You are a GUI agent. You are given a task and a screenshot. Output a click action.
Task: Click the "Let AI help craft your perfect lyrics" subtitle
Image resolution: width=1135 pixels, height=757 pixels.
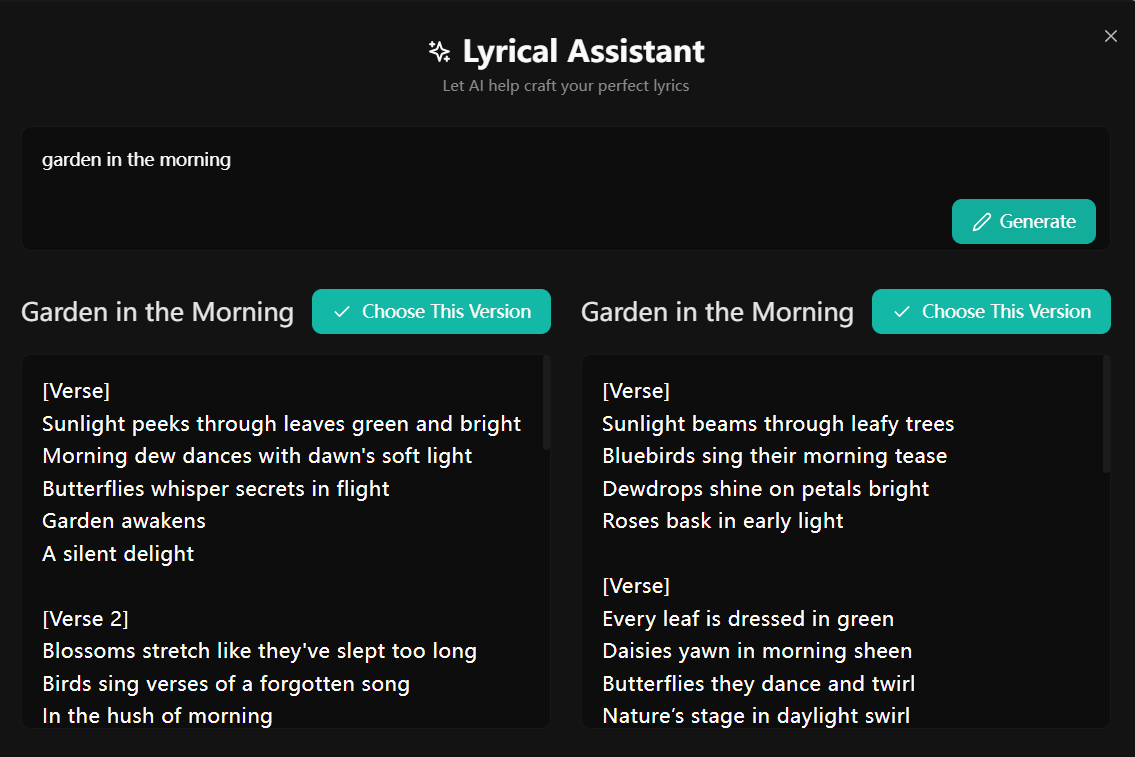[566, 86]
